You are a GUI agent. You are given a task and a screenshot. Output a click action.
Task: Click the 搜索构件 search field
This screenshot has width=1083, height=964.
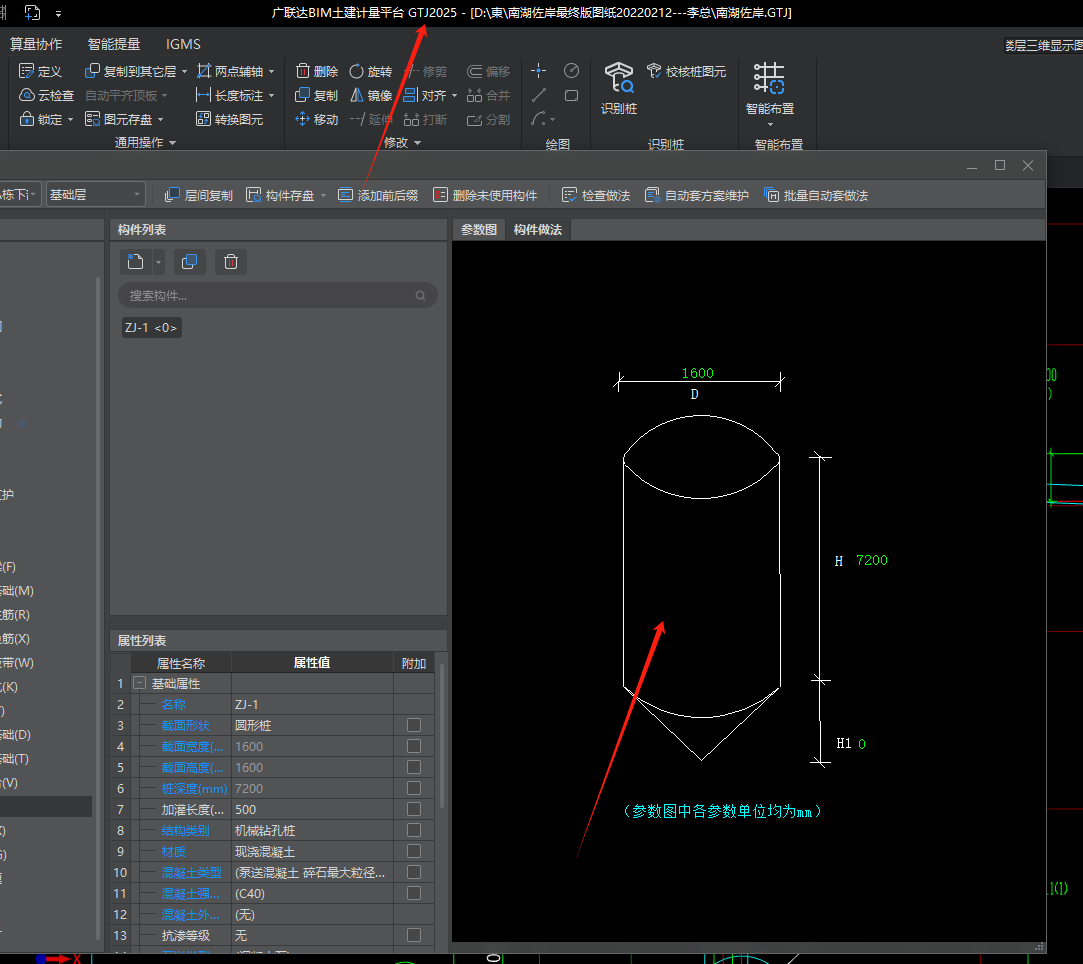(278, 296)
